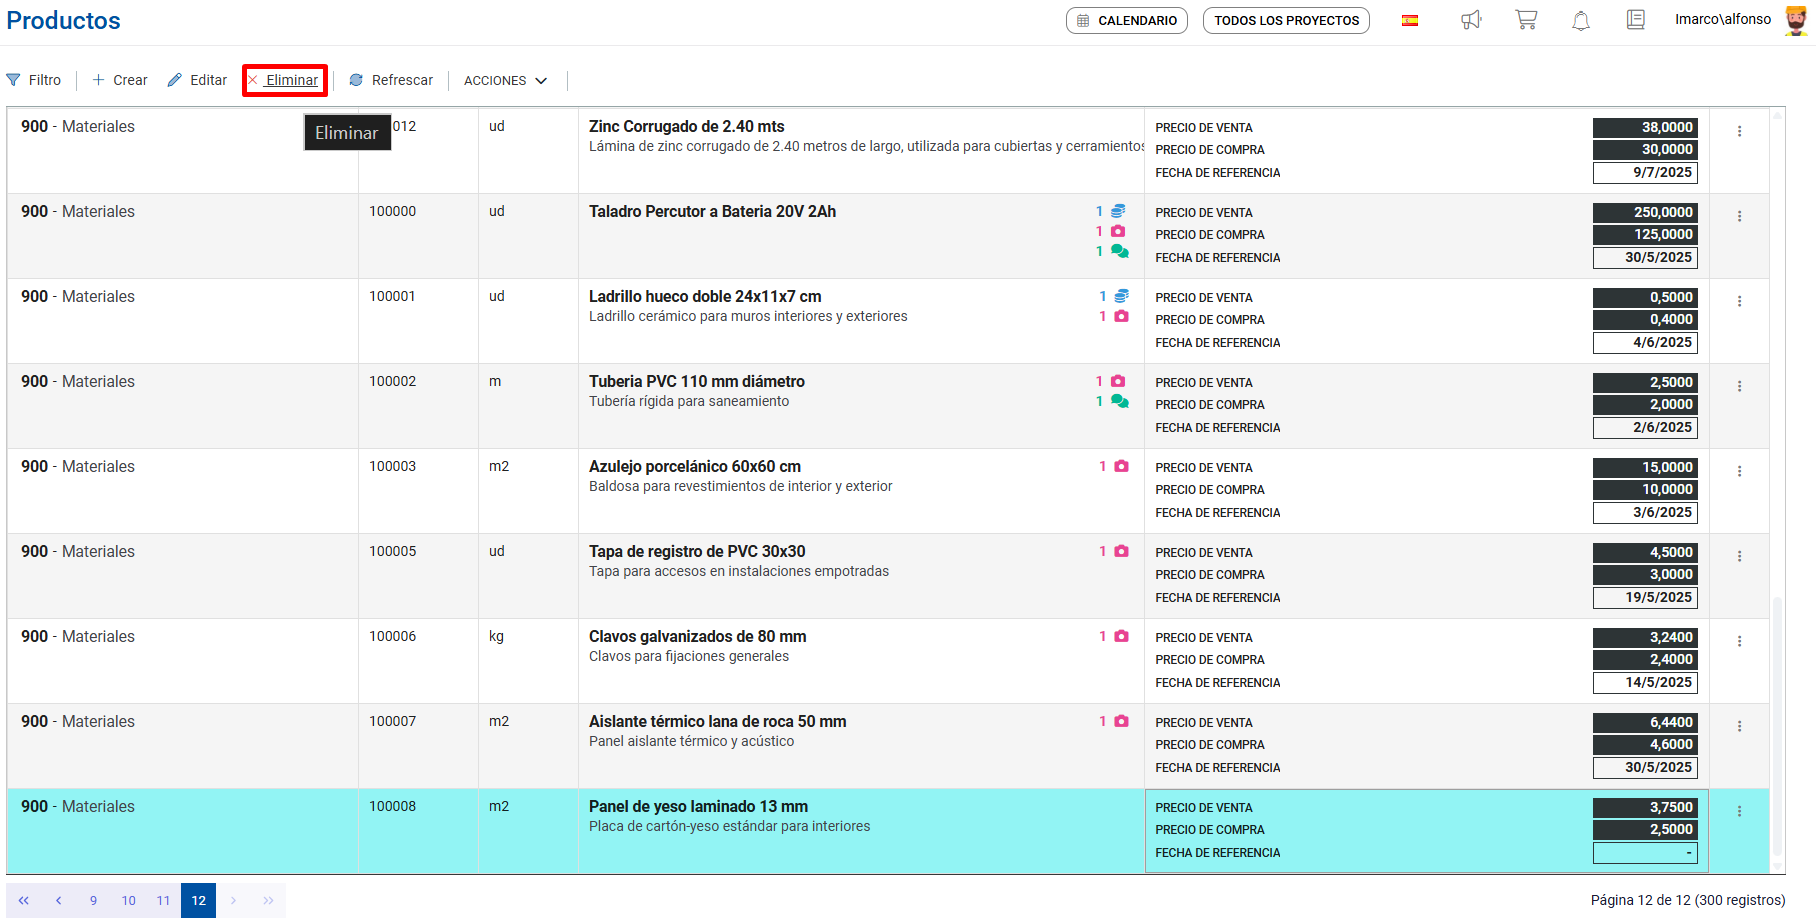
Task: Click Crear to add a product
Action: point(120,81)
